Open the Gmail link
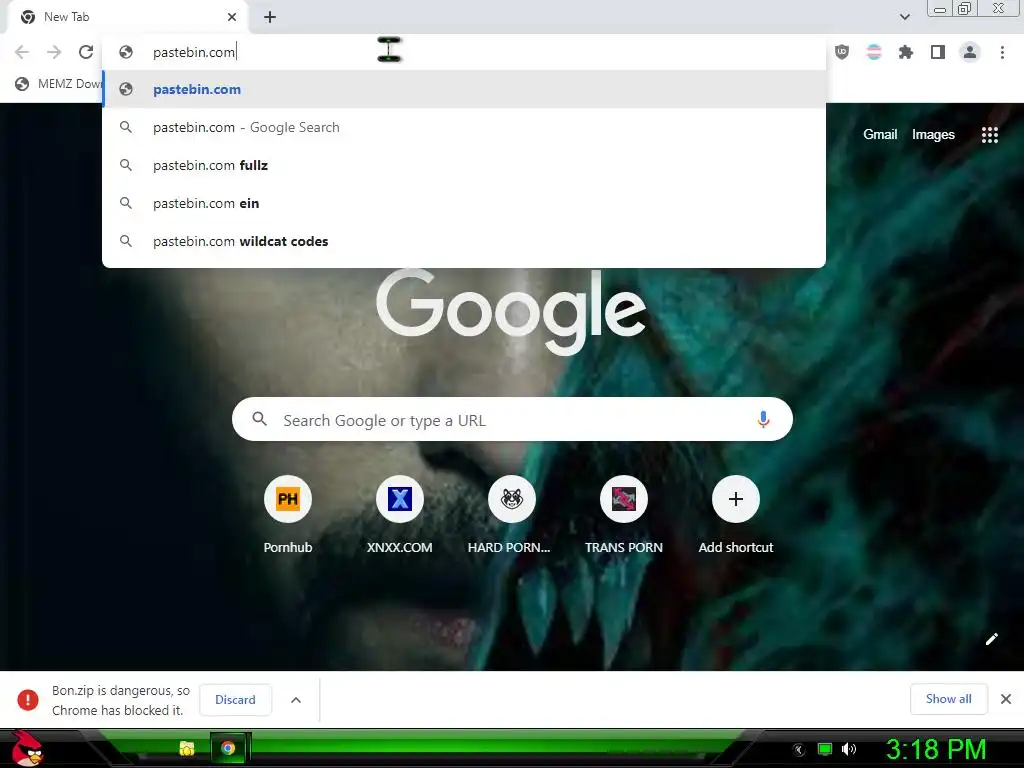Viewport: 1024px width, 768px height. pos(880,135)
